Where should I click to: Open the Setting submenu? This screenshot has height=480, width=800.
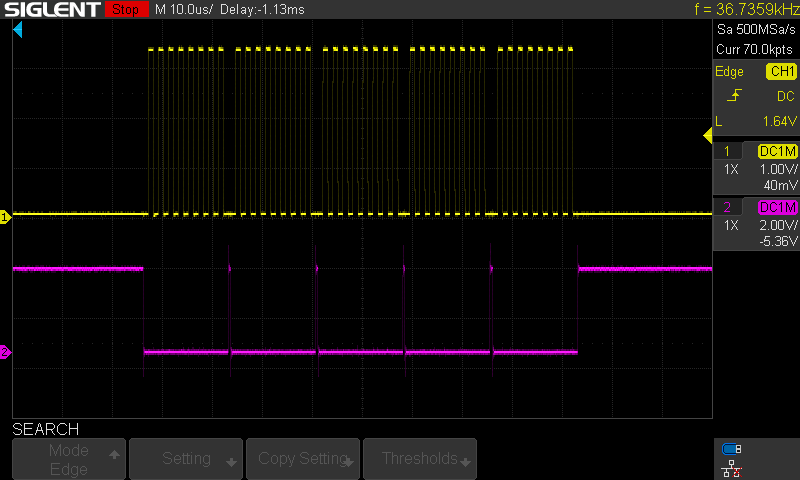(186, 459)
